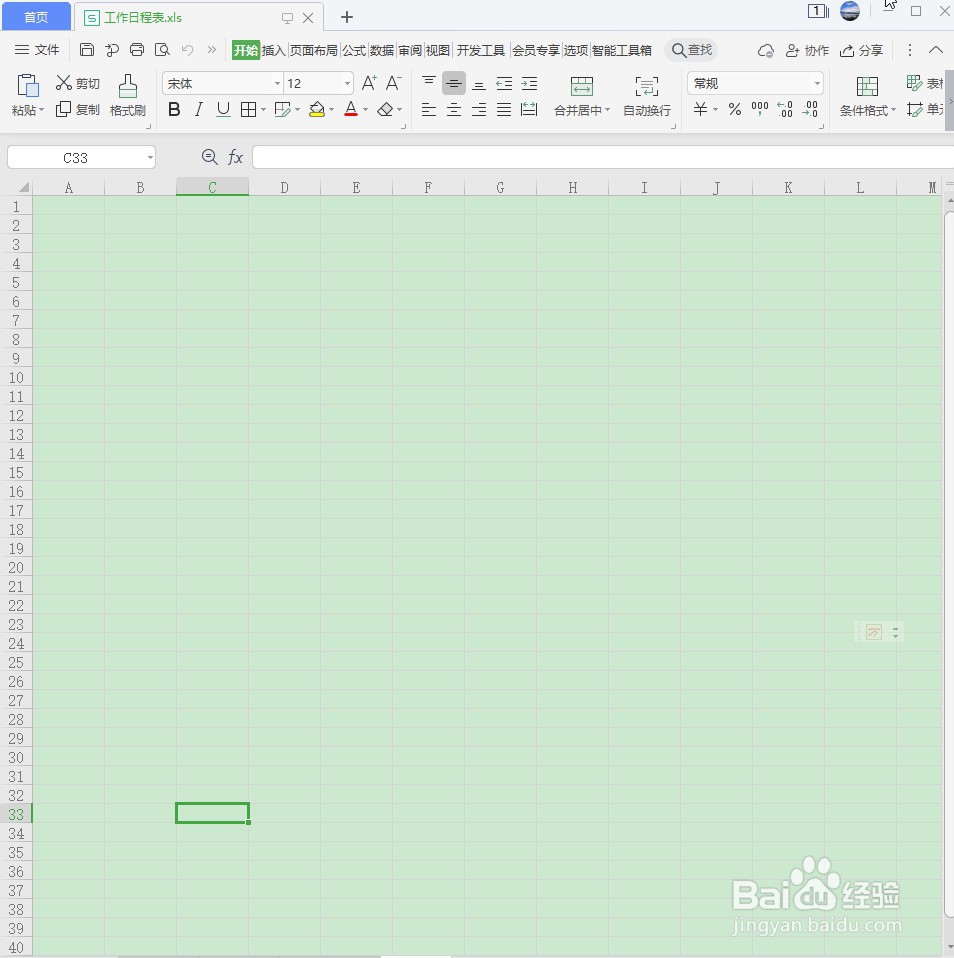Toggle vertical middle alignment
Image resolution: width=954 pixels, height=958 pixels.
(x=453, y=83)
